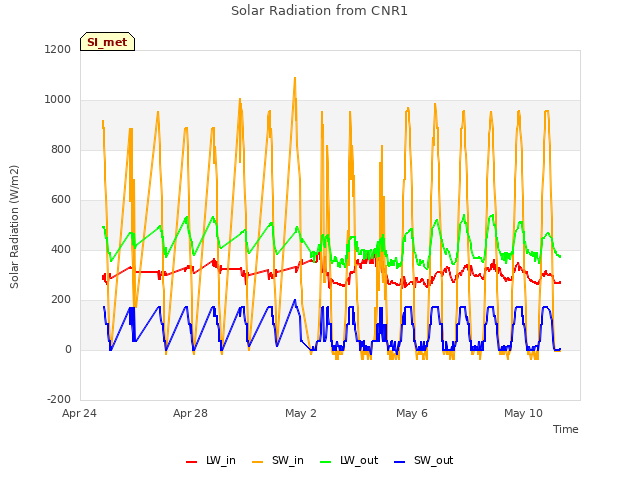Screen dimensions: 640x480
Task: Toggle the LW_in legend entry
Action: [x=211, y=460]
